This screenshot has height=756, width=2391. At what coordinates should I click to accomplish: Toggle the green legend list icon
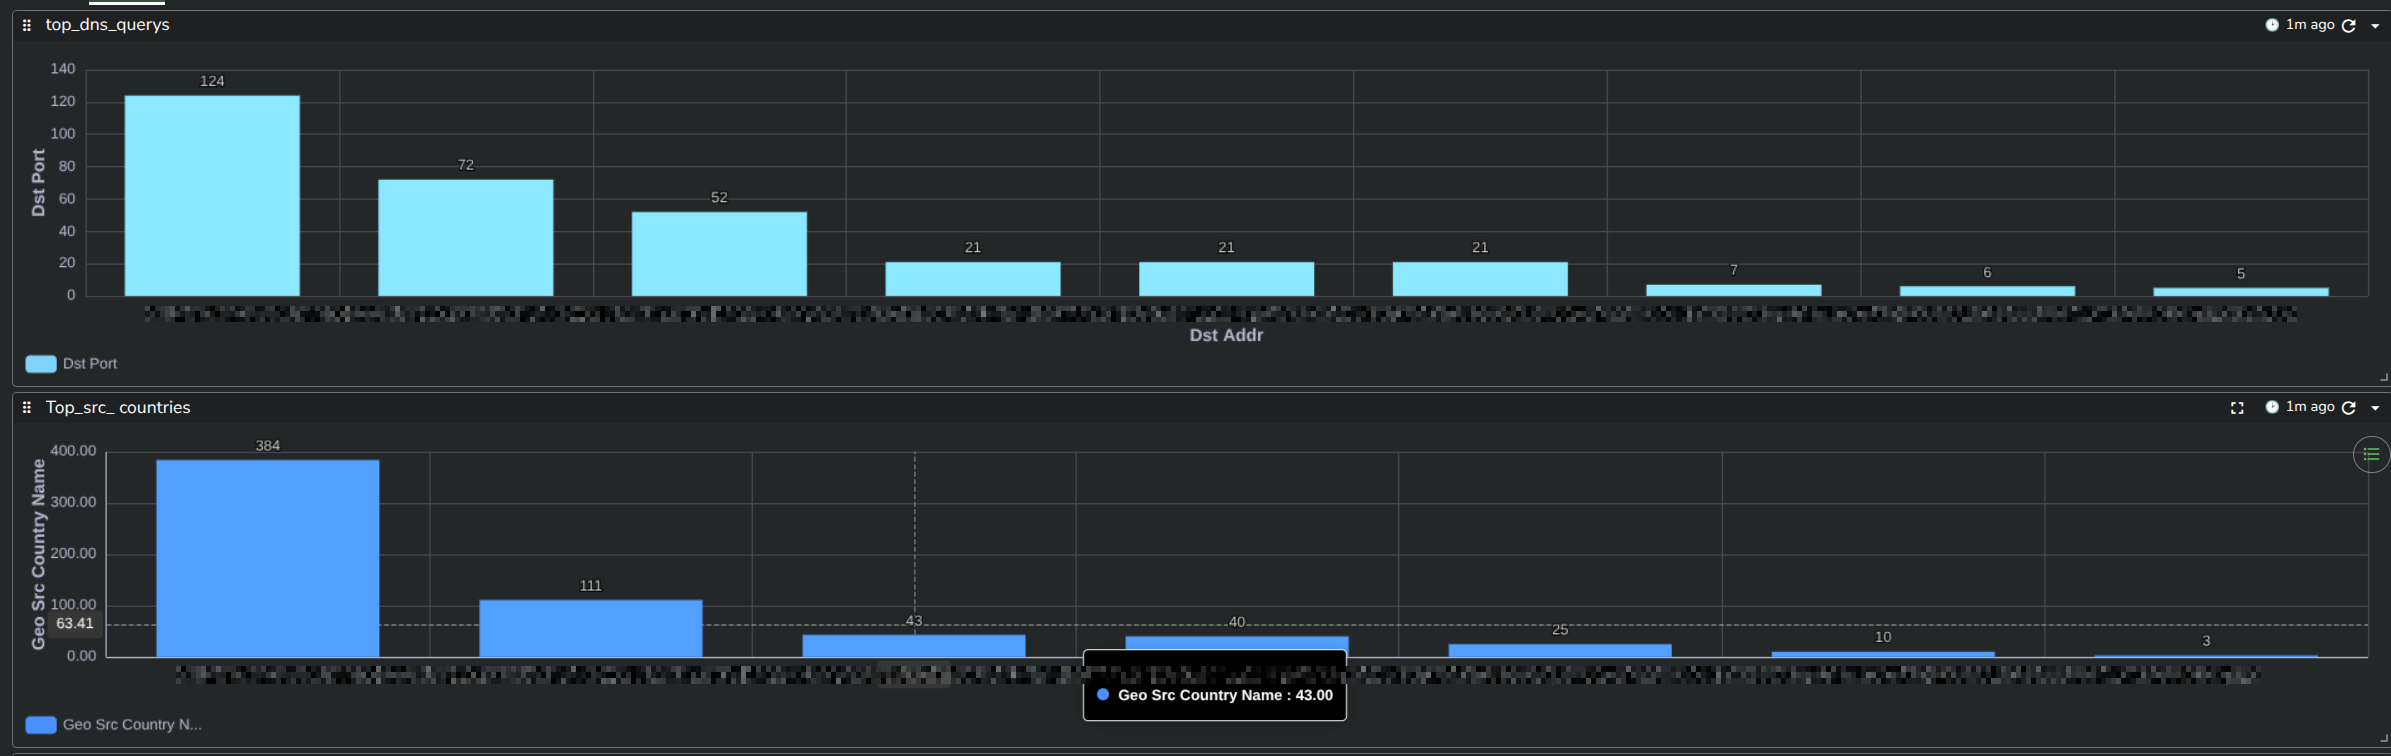(2371, 454)
